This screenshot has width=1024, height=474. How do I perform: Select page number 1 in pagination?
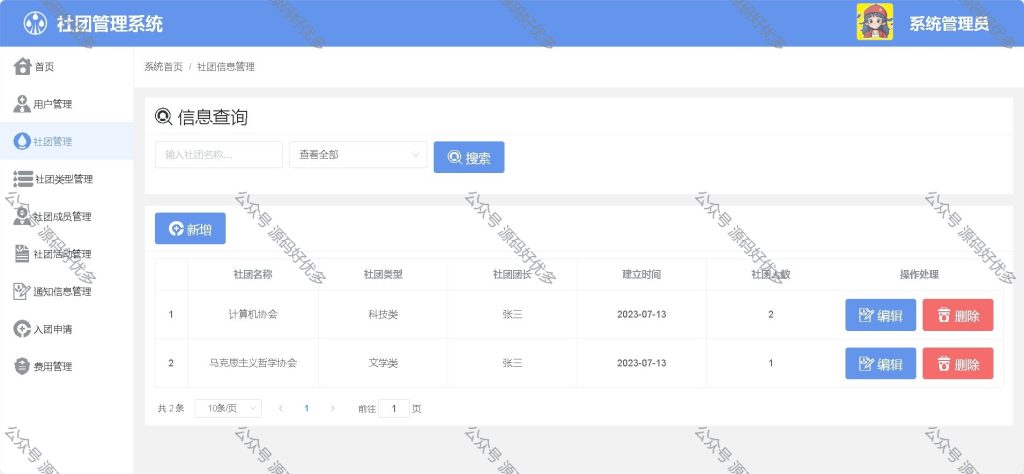[306, 409]
